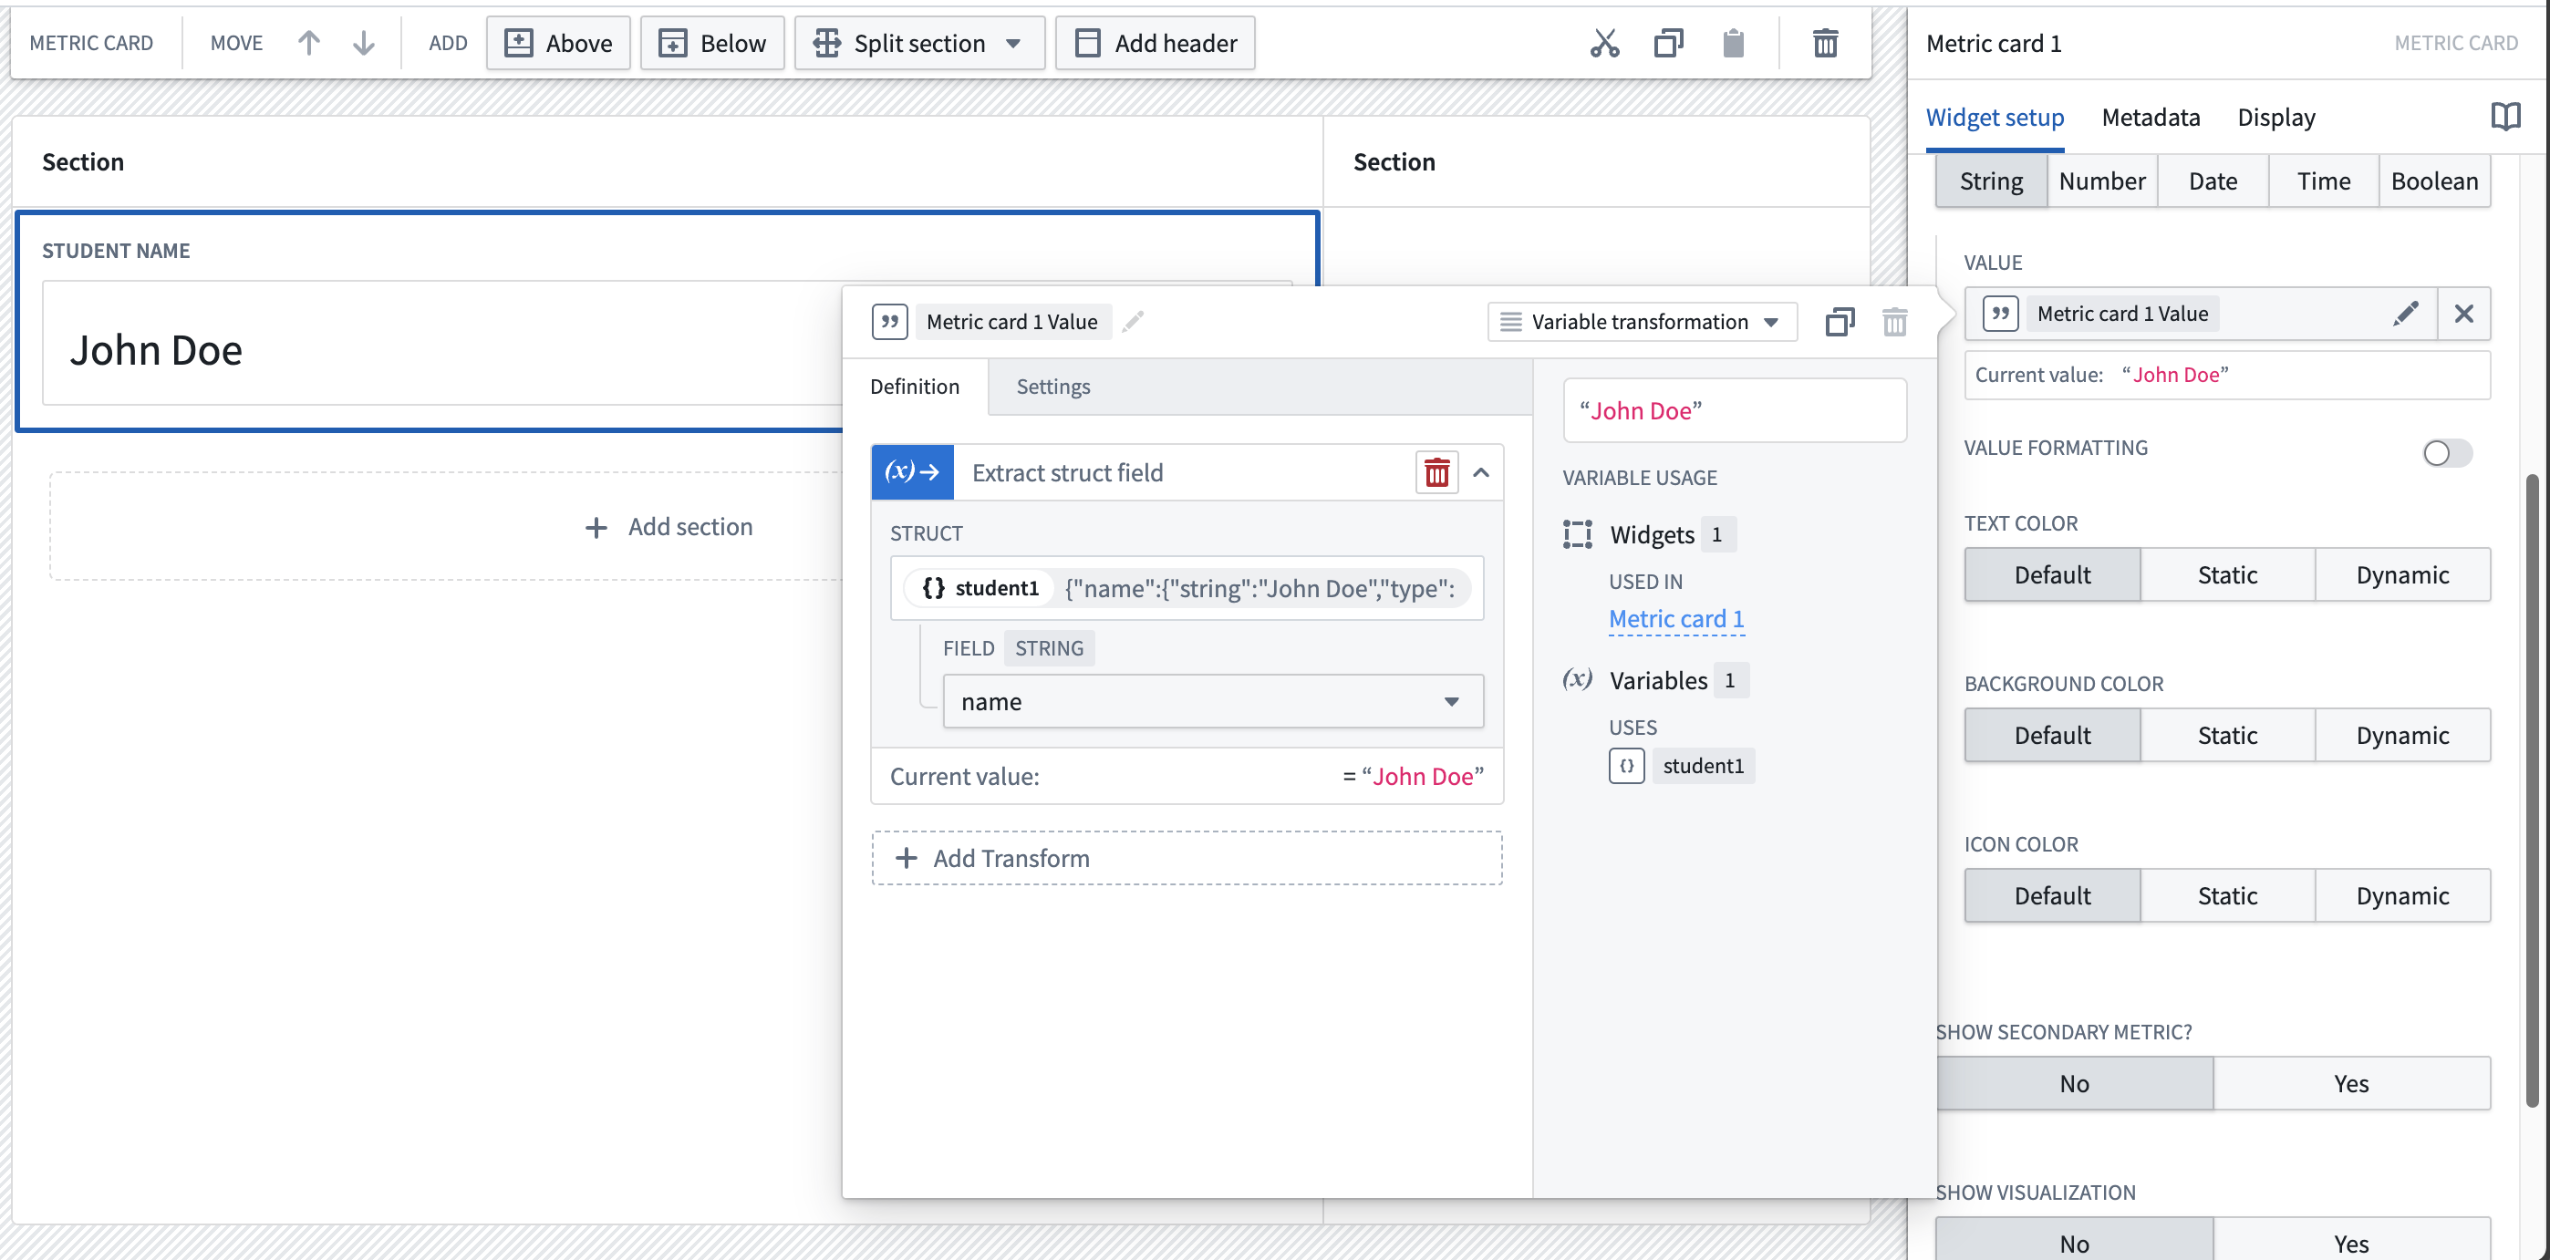Set Background Color to Default
This screenshot has width=2550, height=1260.
tap(2052, 735)
